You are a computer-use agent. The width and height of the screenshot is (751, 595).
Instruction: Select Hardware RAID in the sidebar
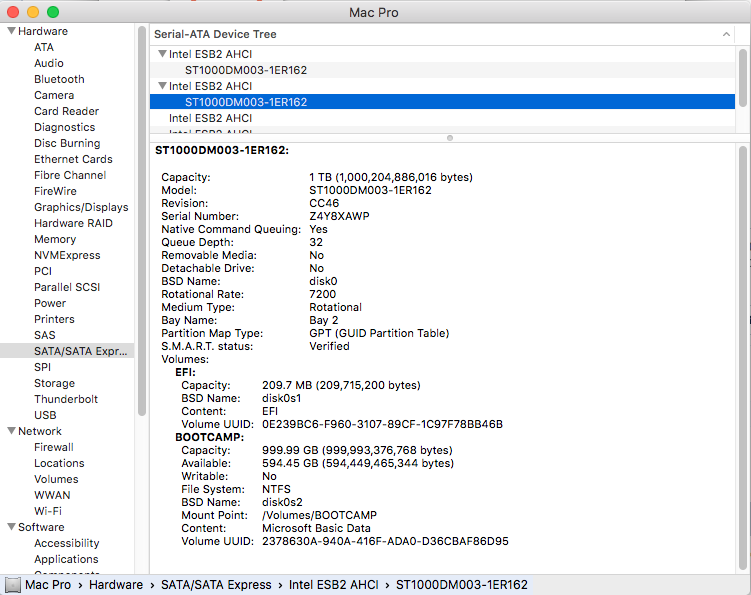click(73, 223)
